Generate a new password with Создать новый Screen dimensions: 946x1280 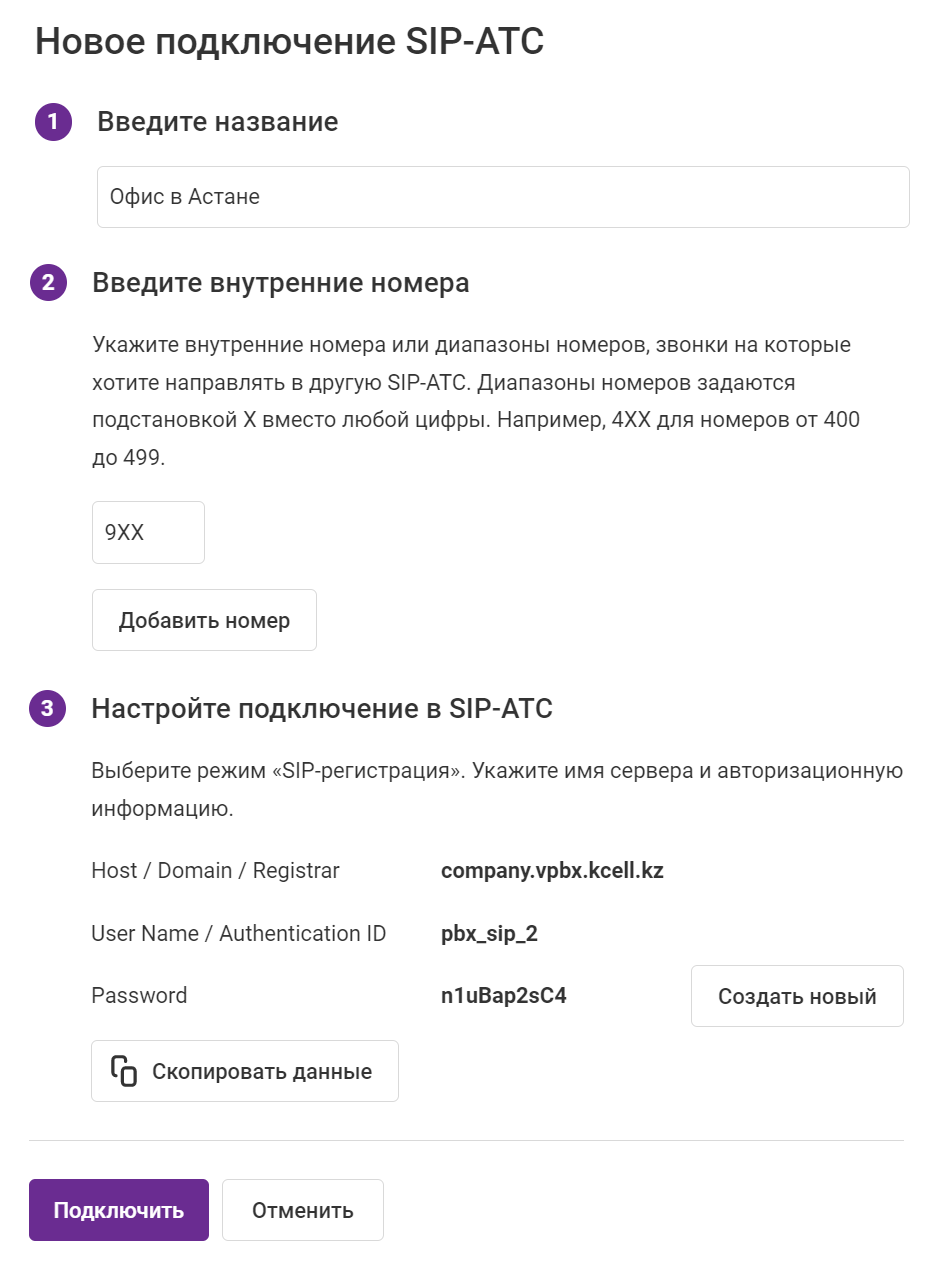(x=797, y=996)
